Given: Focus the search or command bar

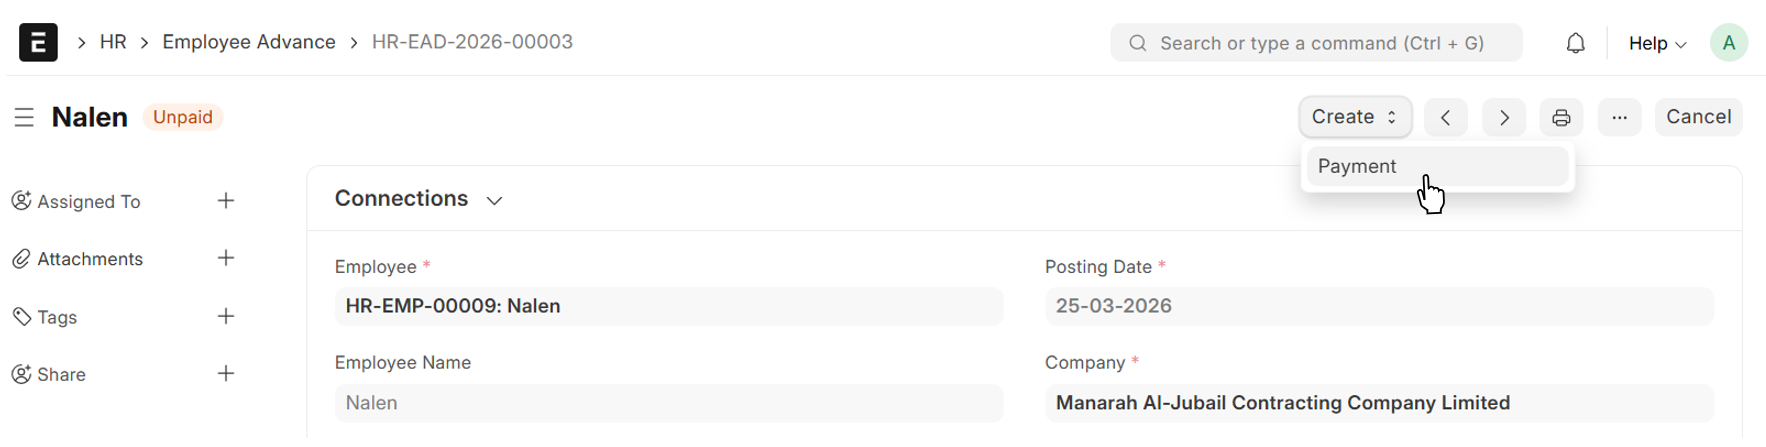Looking at the screenshot, I should coord(1320,43).
